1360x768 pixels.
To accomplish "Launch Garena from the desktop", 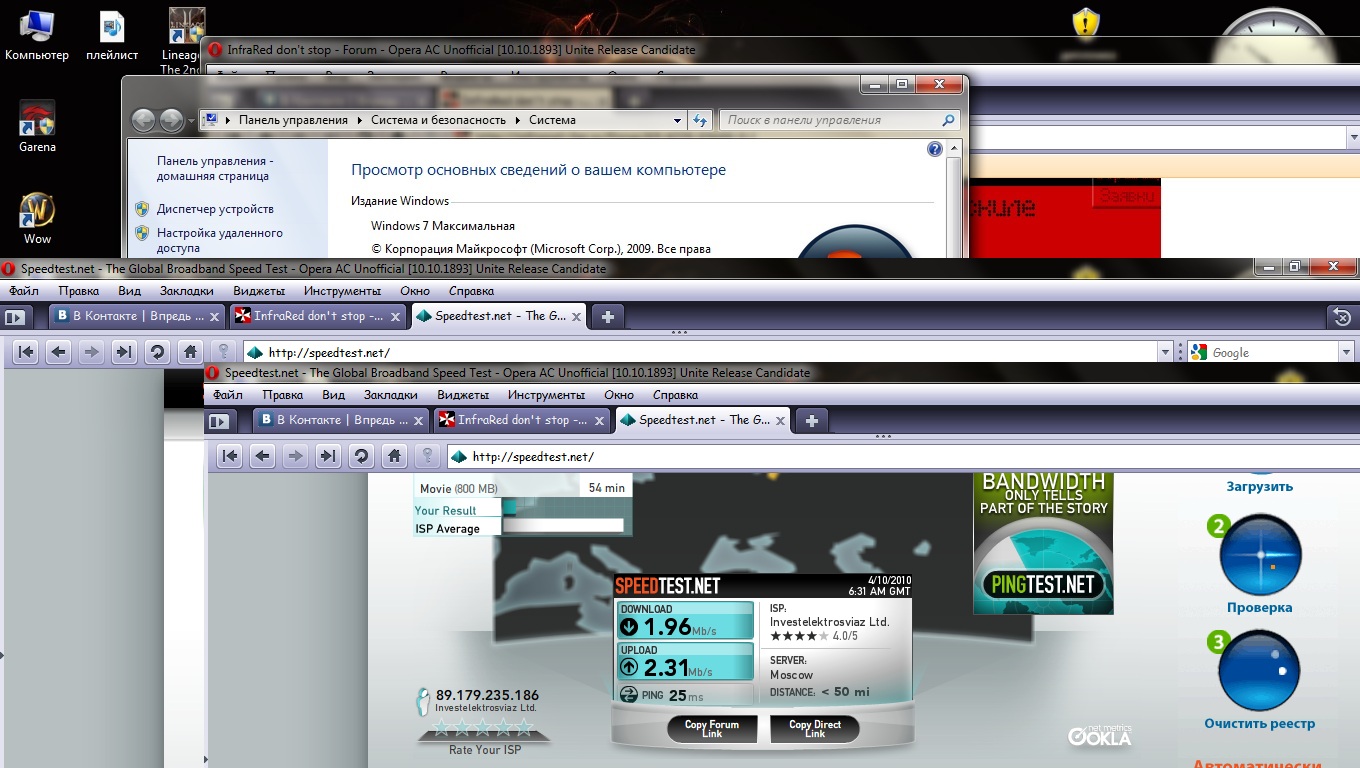I will coord(37,127).
